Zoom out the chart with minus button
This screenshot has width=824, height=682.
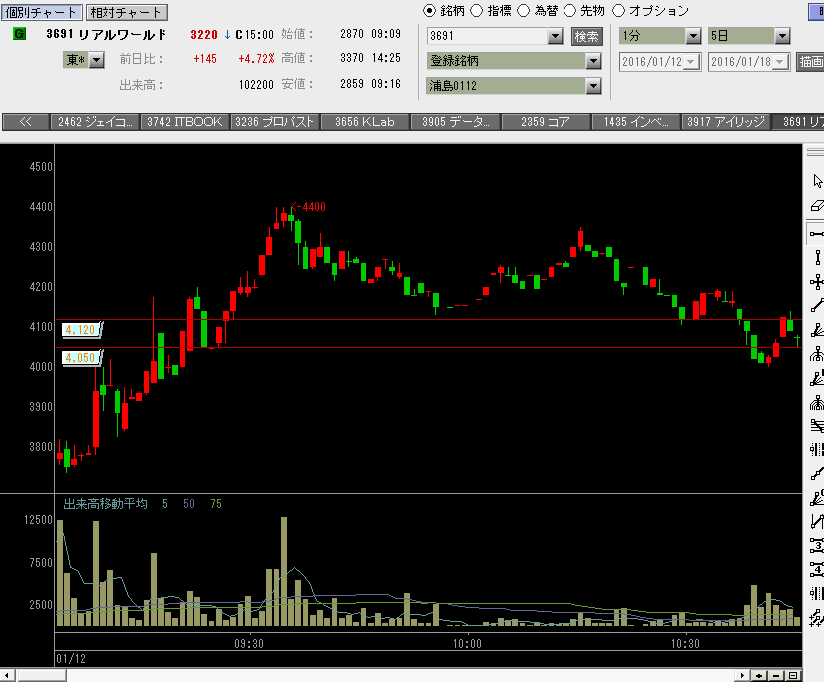776,676
